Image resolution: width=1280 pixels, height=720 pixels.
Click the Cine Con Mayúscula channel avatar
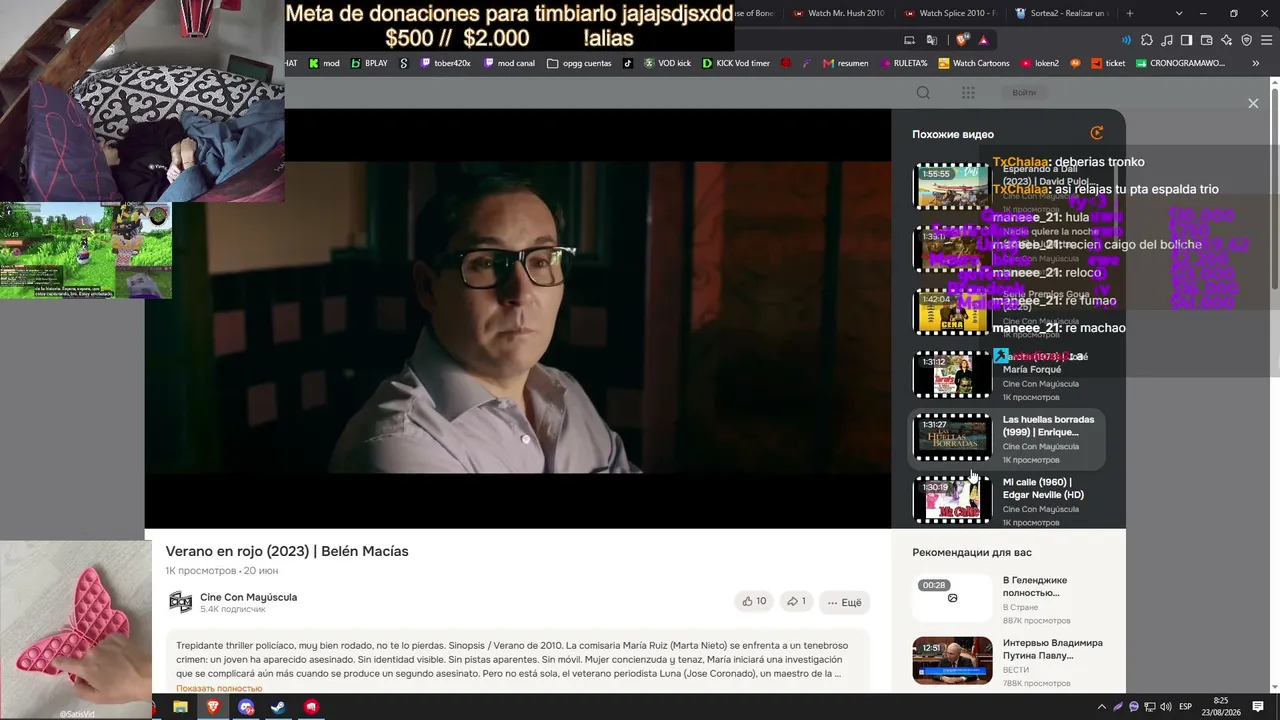(180, 601)
